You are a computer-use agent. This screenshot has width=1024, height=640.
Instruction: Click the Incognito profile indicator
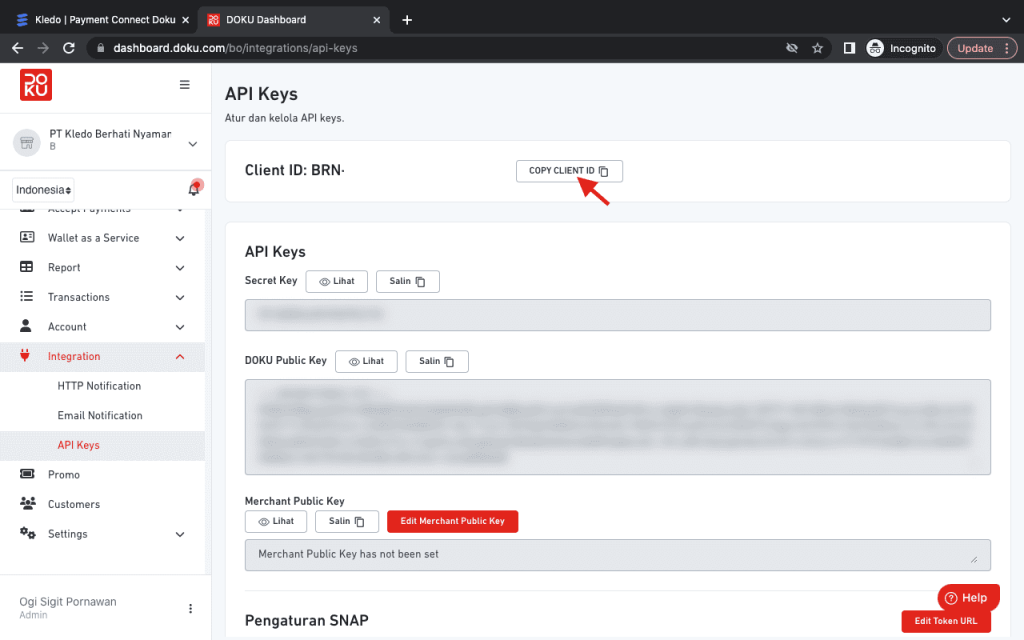coord(902,48)
